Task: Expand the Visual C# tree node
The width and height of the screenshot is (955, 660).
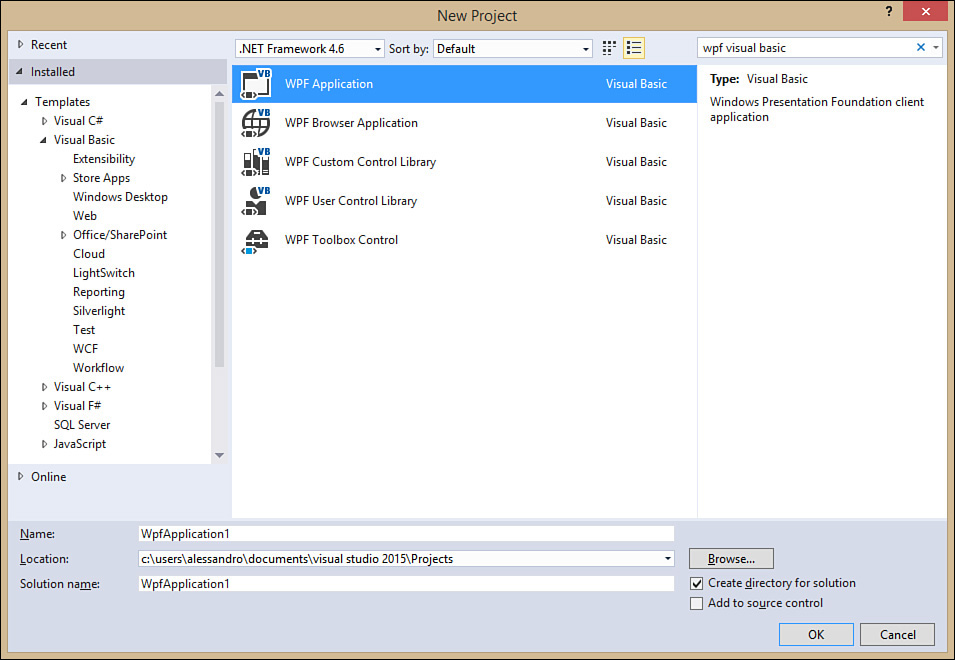Action: (x=44, y=121)
